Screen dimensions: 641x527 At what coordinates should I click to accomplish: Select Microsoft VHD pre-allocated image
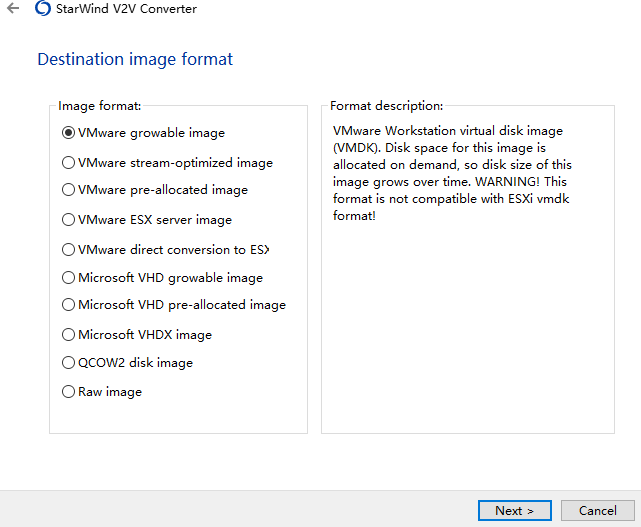[x=174, y=305]
